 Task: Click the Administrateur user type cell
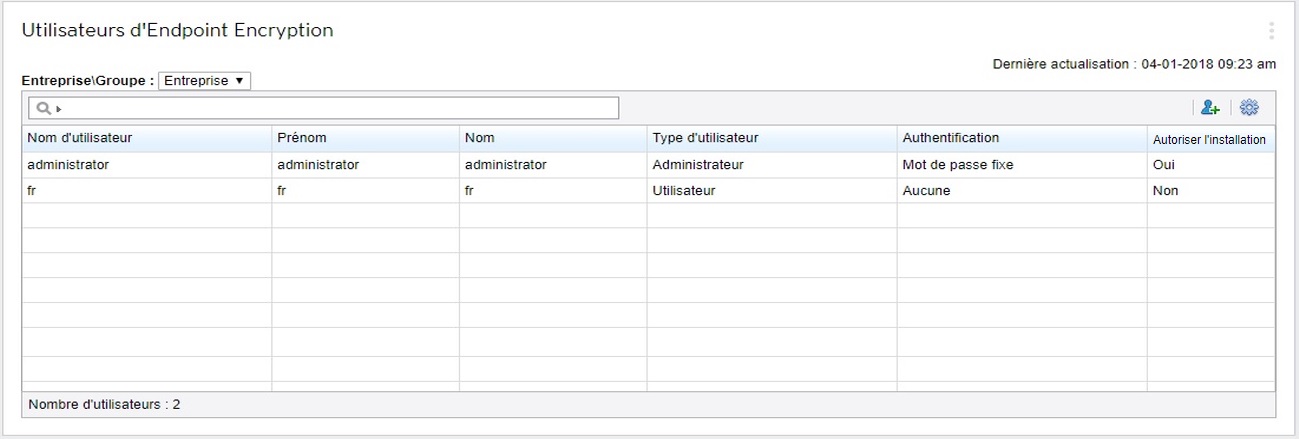pyautogui.click(x=698, y=165)
